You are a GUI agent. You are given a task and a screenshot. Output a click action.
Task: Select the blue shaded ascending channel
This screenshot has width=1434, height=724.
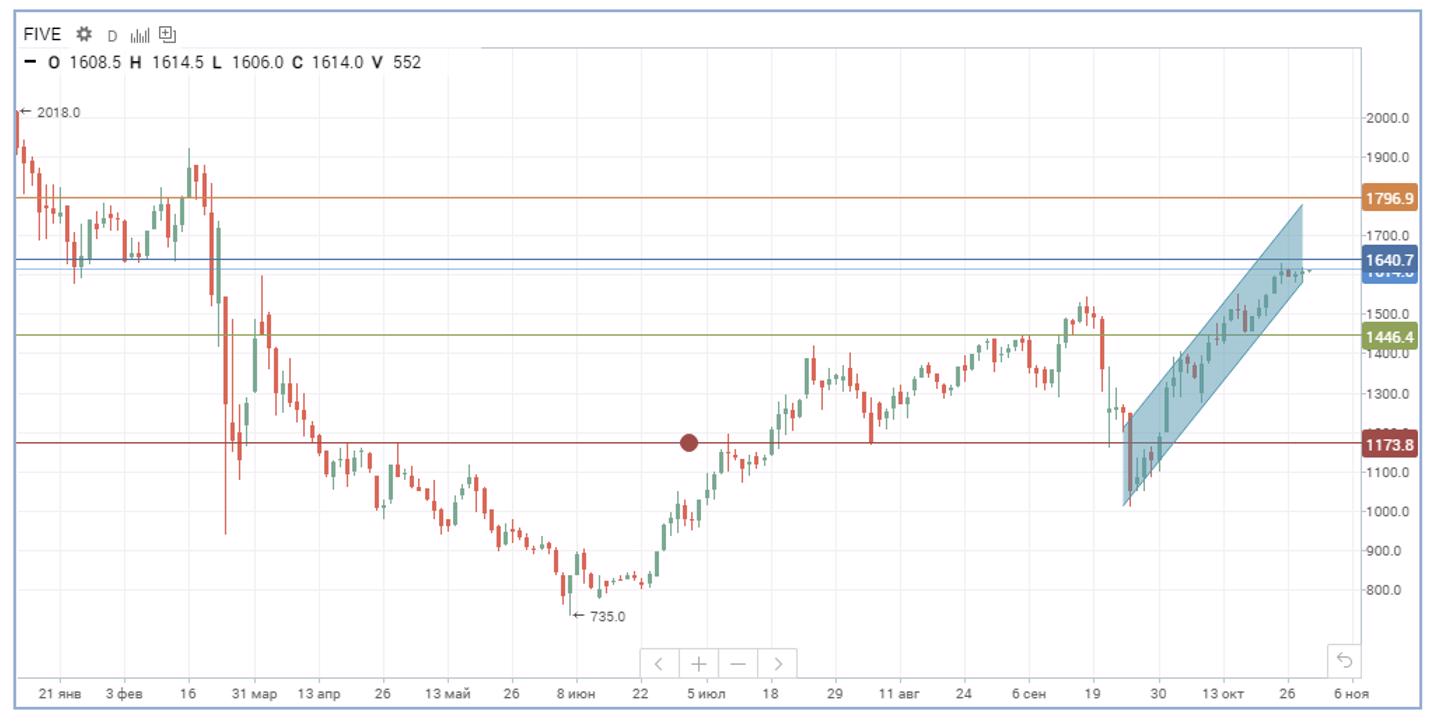coord(1230,350)
